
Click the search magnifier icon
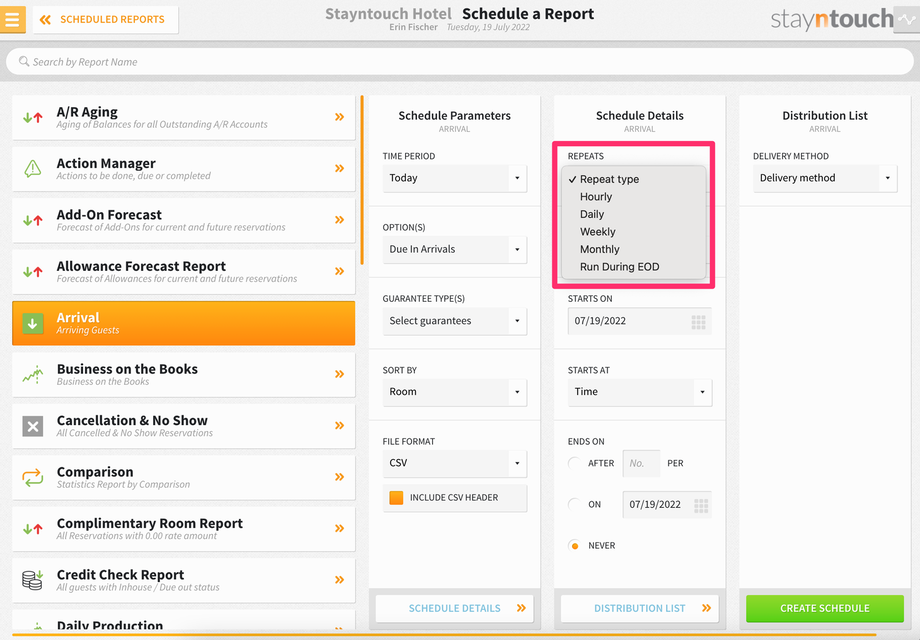tap(23, 62)
